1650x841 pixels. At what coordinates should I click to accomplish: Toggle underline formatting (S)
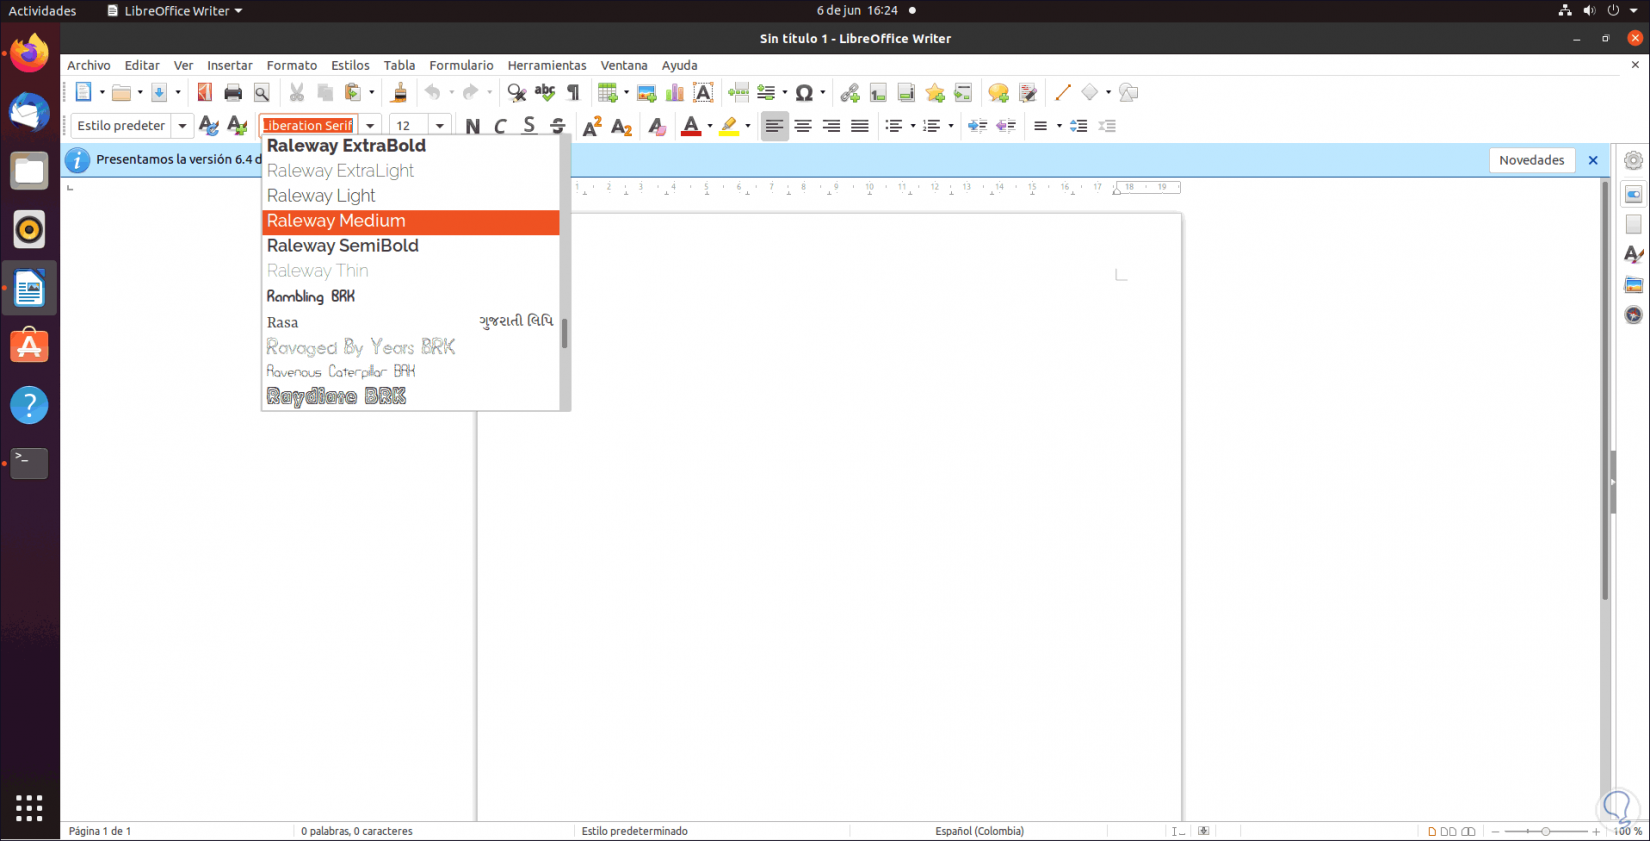(x=529, y=126)
